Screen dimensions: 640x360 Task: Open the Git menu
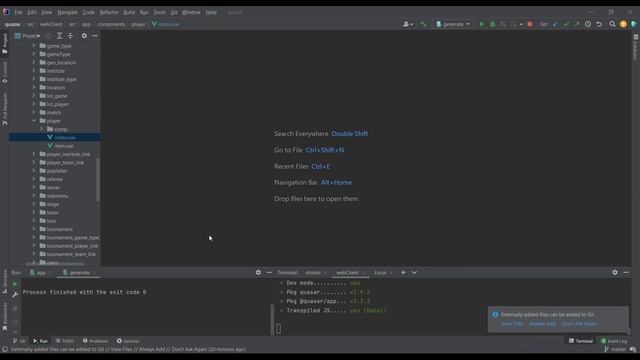coord(174,12)
